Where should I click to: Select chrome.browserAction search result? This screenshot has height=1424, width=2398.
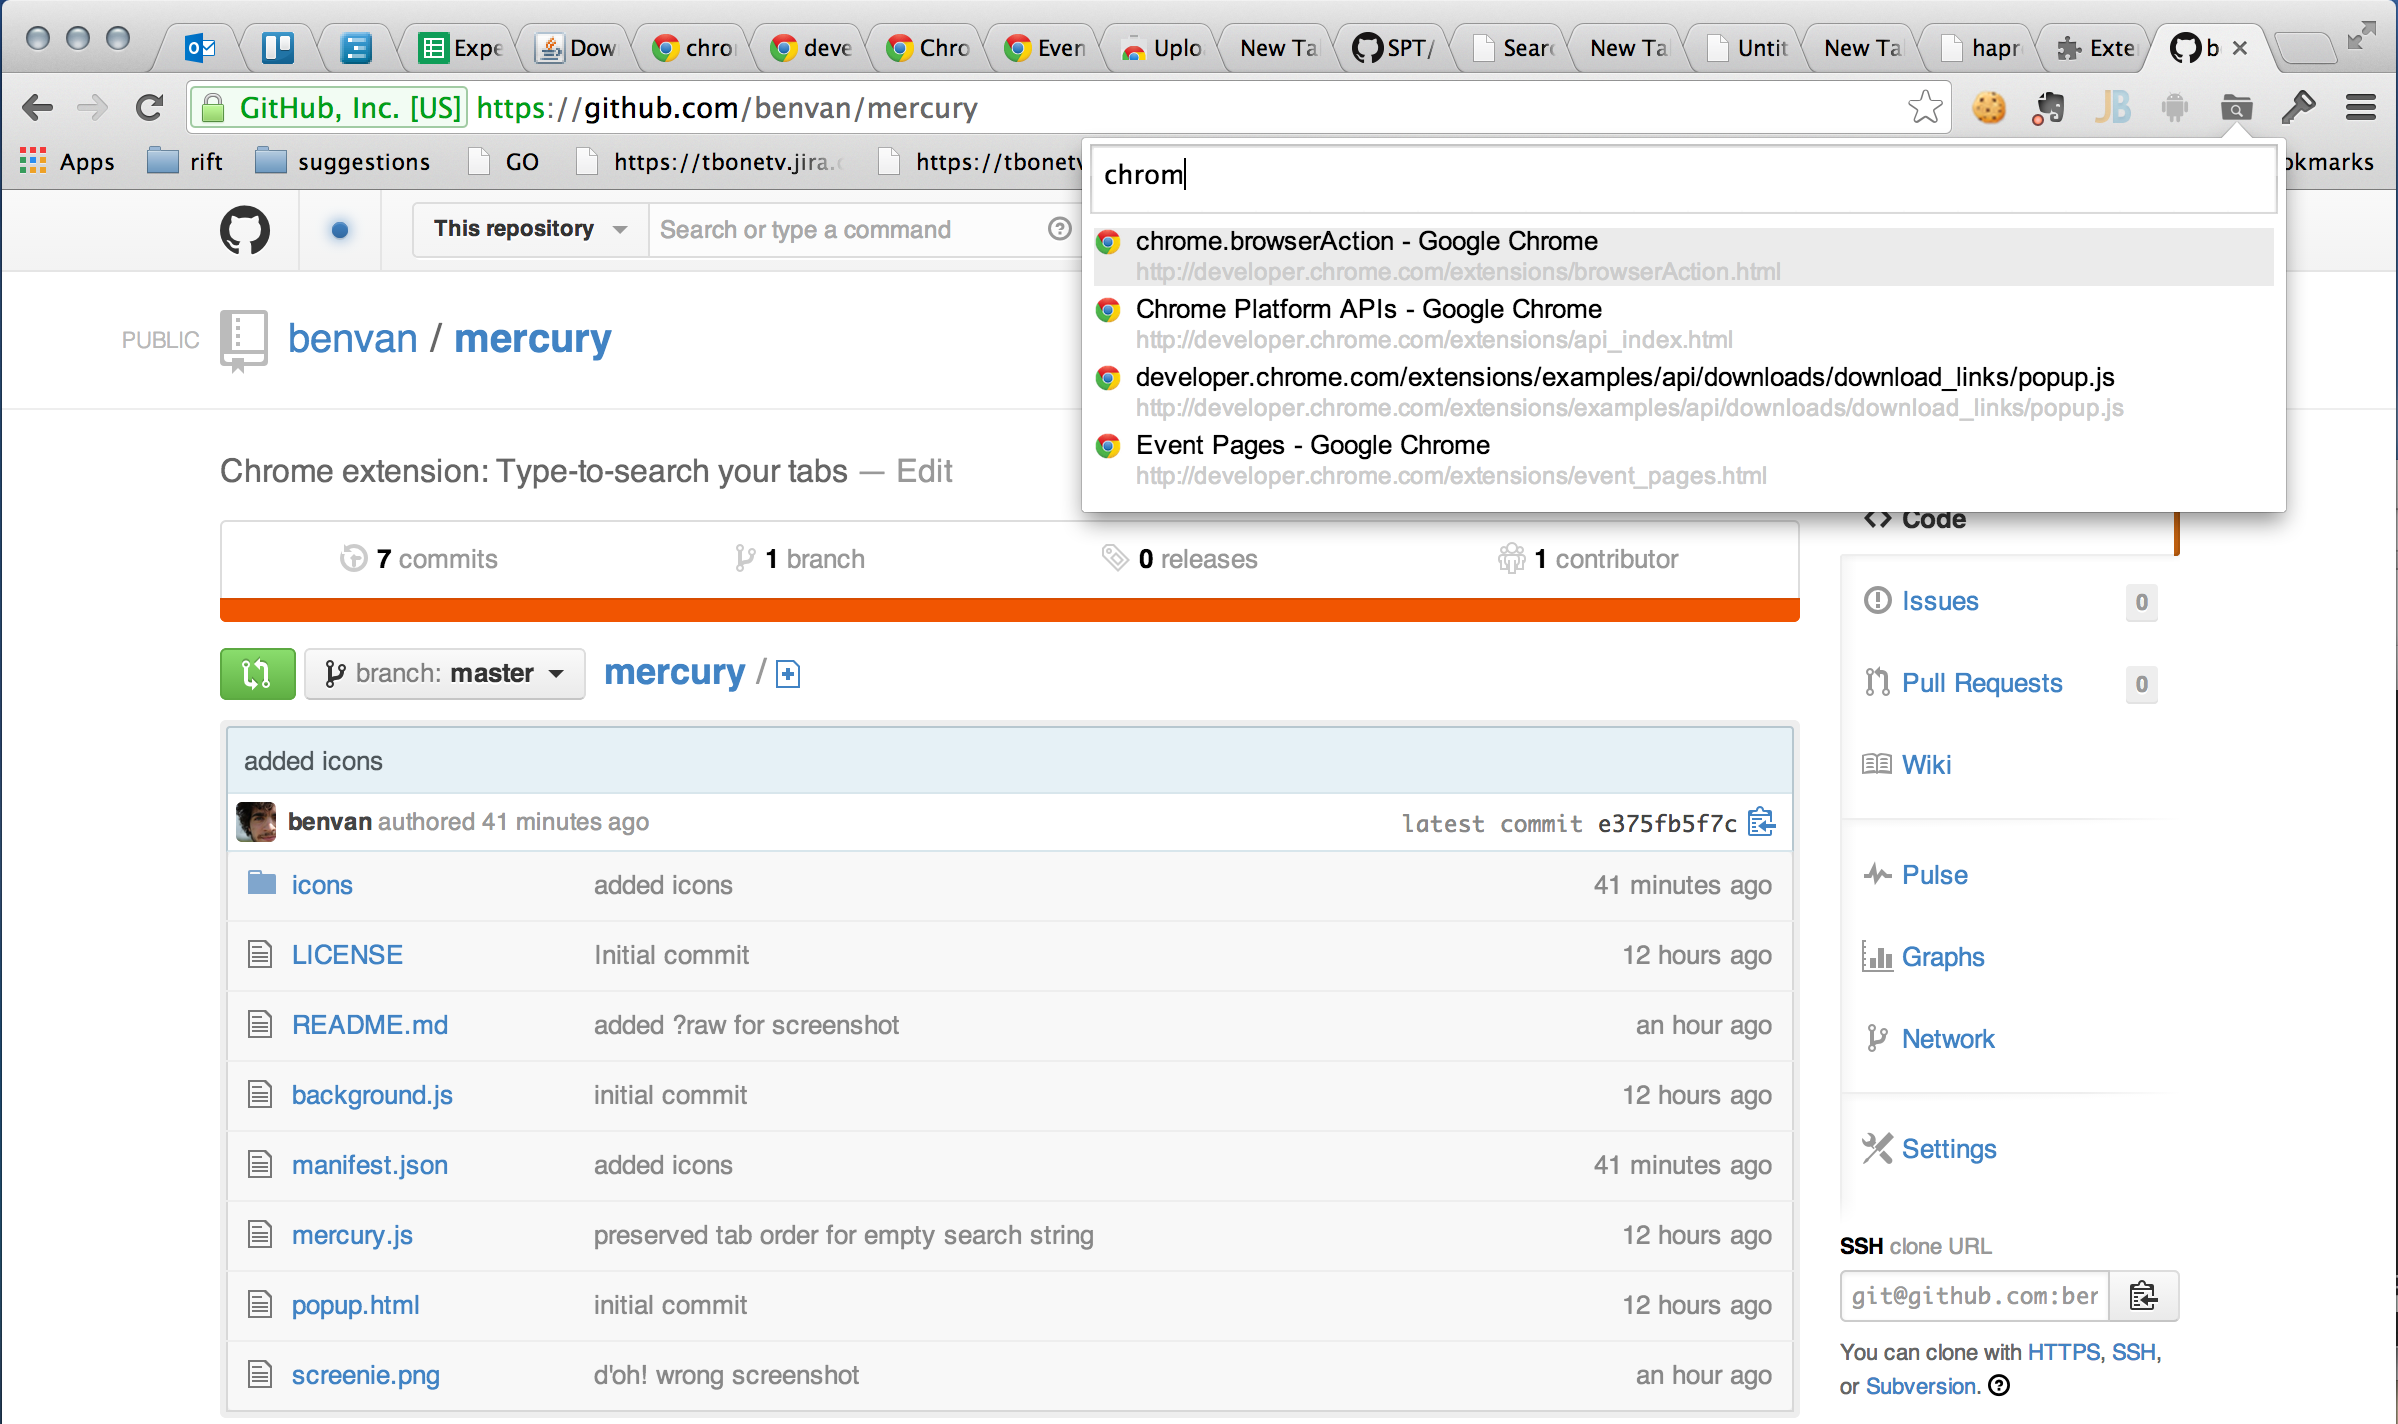pos(1683,256)
